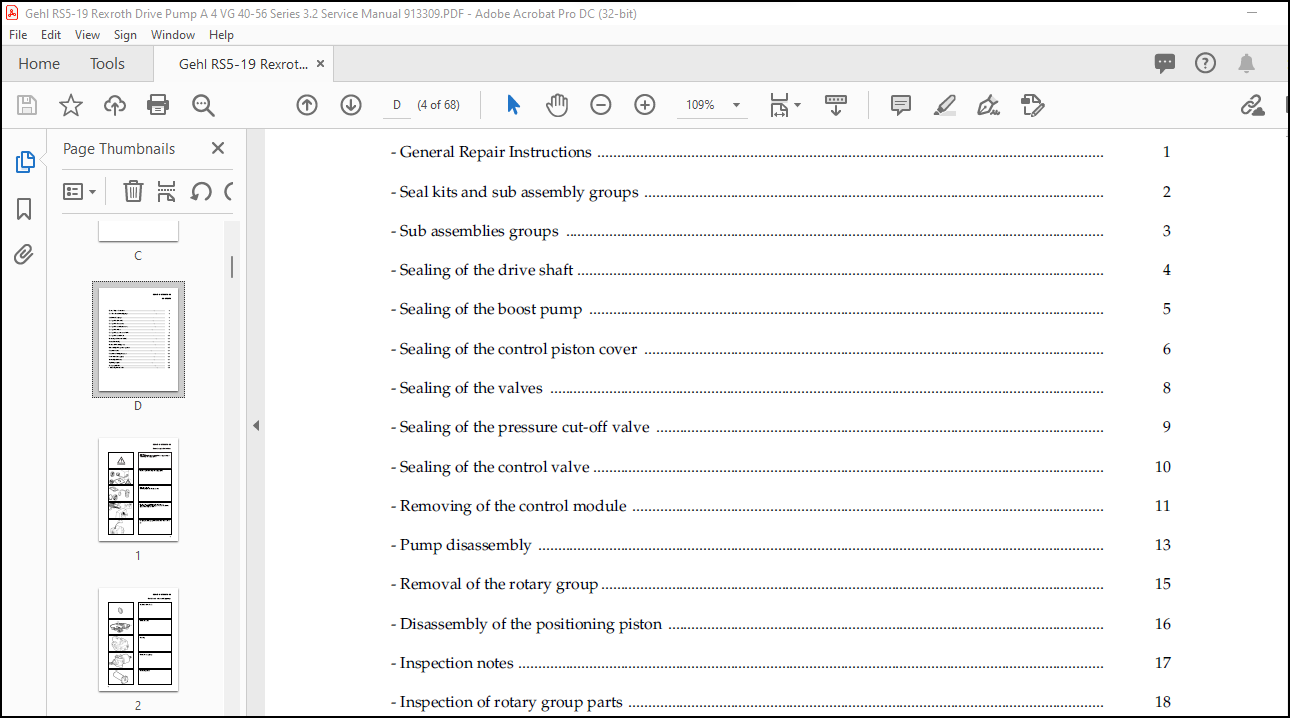The height and width of the screenshot is (718, 1290).
Task: Select page 2 thumbnail
Action: 138,639
